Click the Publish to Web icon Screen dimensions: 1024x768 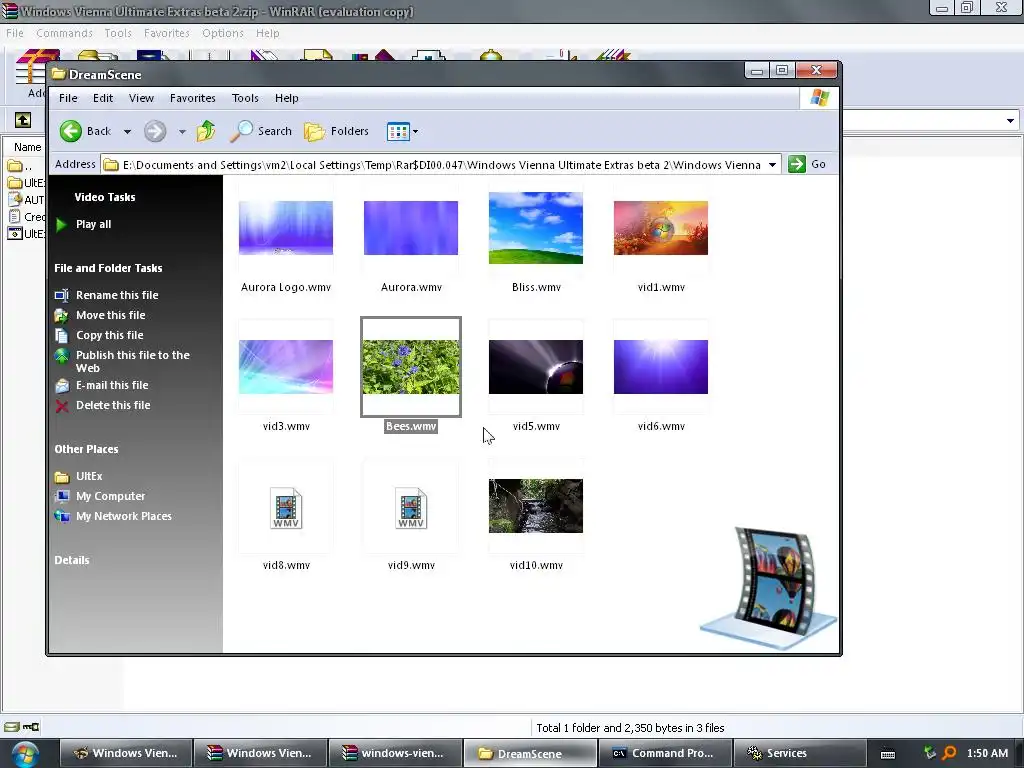(61, 356)
